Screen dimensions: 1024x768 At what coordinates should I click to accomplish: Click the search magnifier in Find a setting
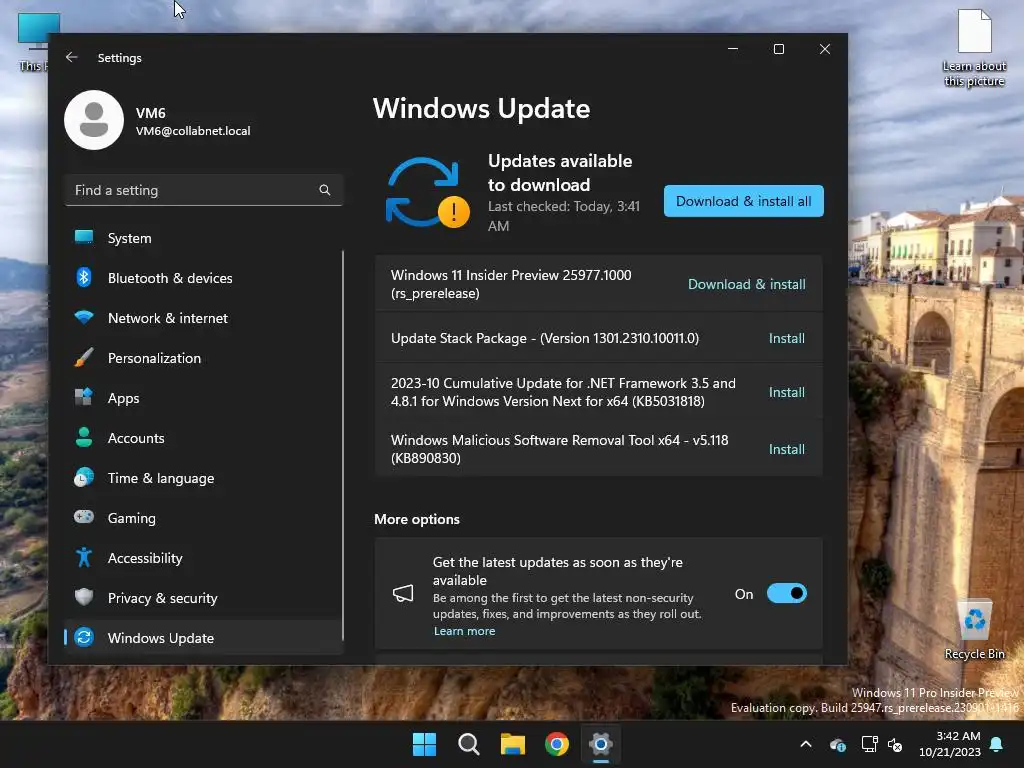point(325,190)
